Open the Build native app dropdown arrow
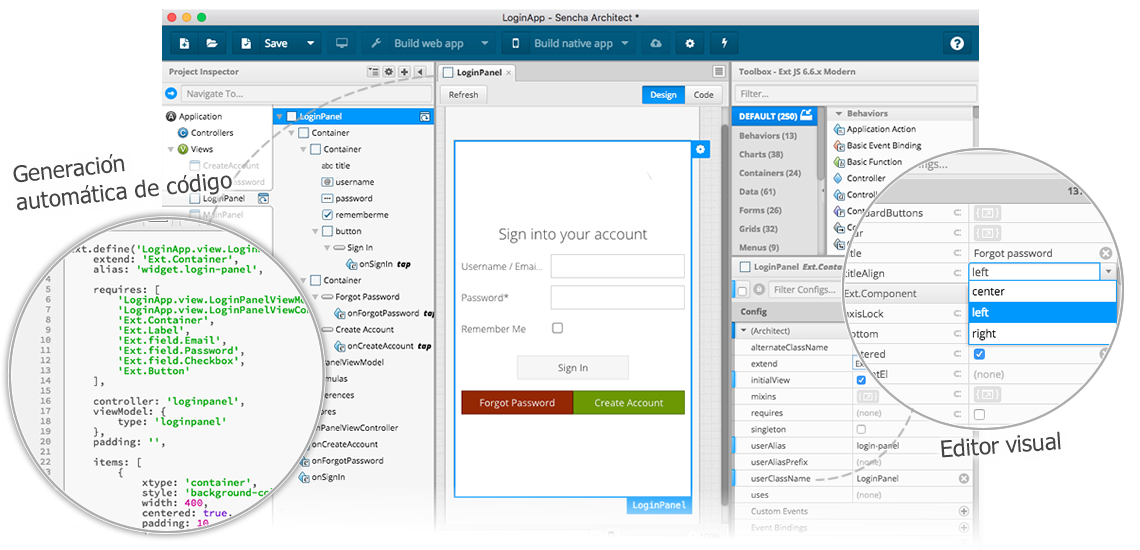The image size is (1140, 550). [625, 44]
